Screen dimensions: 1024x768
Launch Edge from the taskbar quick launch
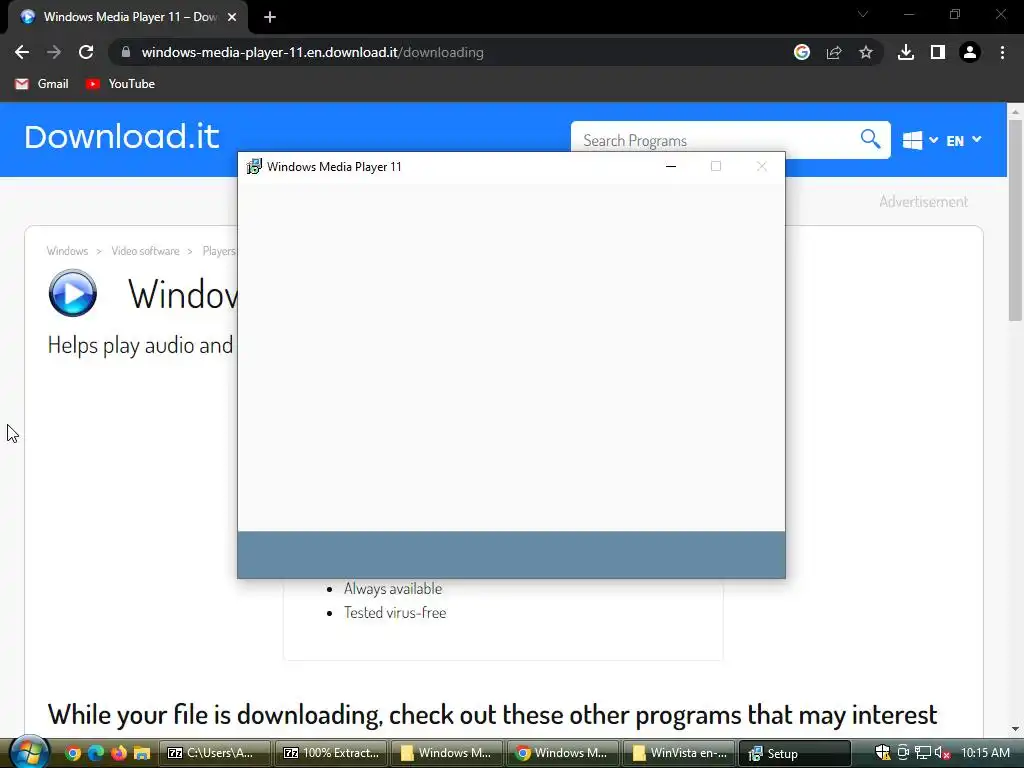coord(96,753)
